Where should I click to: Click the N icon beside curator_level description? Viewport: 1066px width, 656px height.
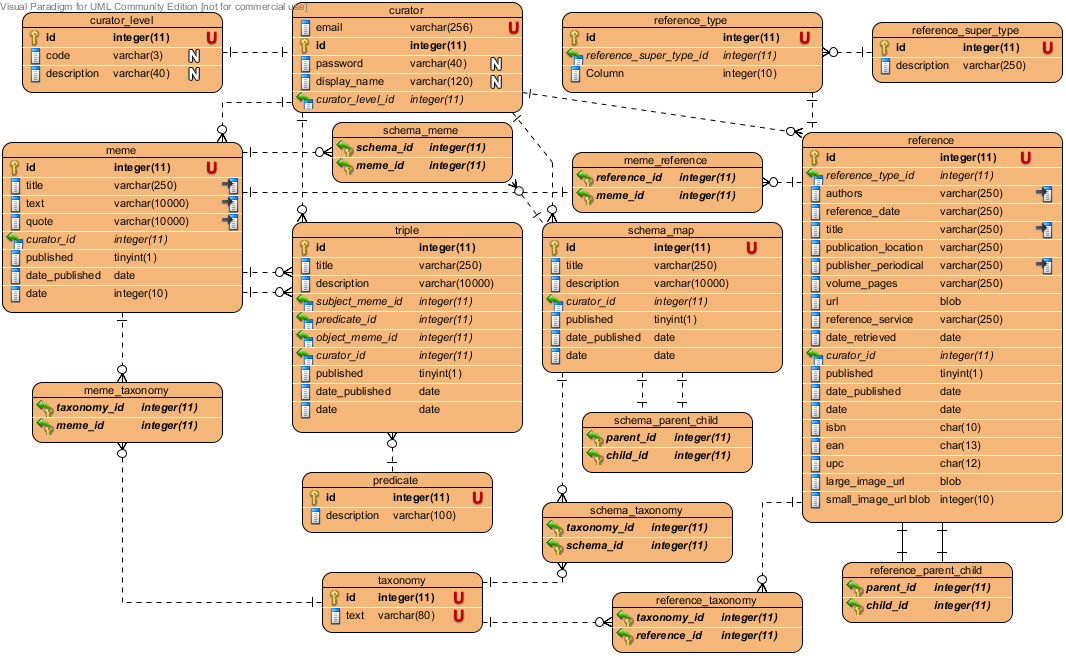(195, 74)
